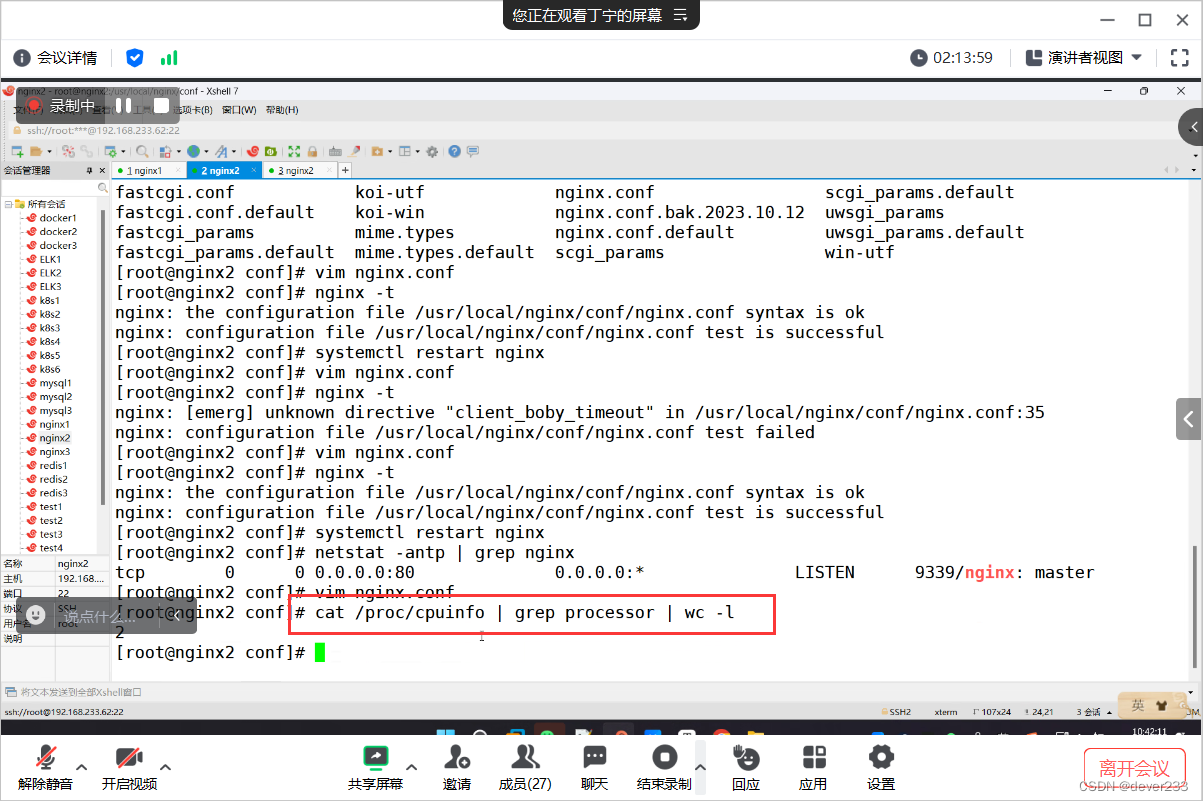1203x801 pixels.
Task: Click Xshell open folder toolbar icon
Action: 38,152
